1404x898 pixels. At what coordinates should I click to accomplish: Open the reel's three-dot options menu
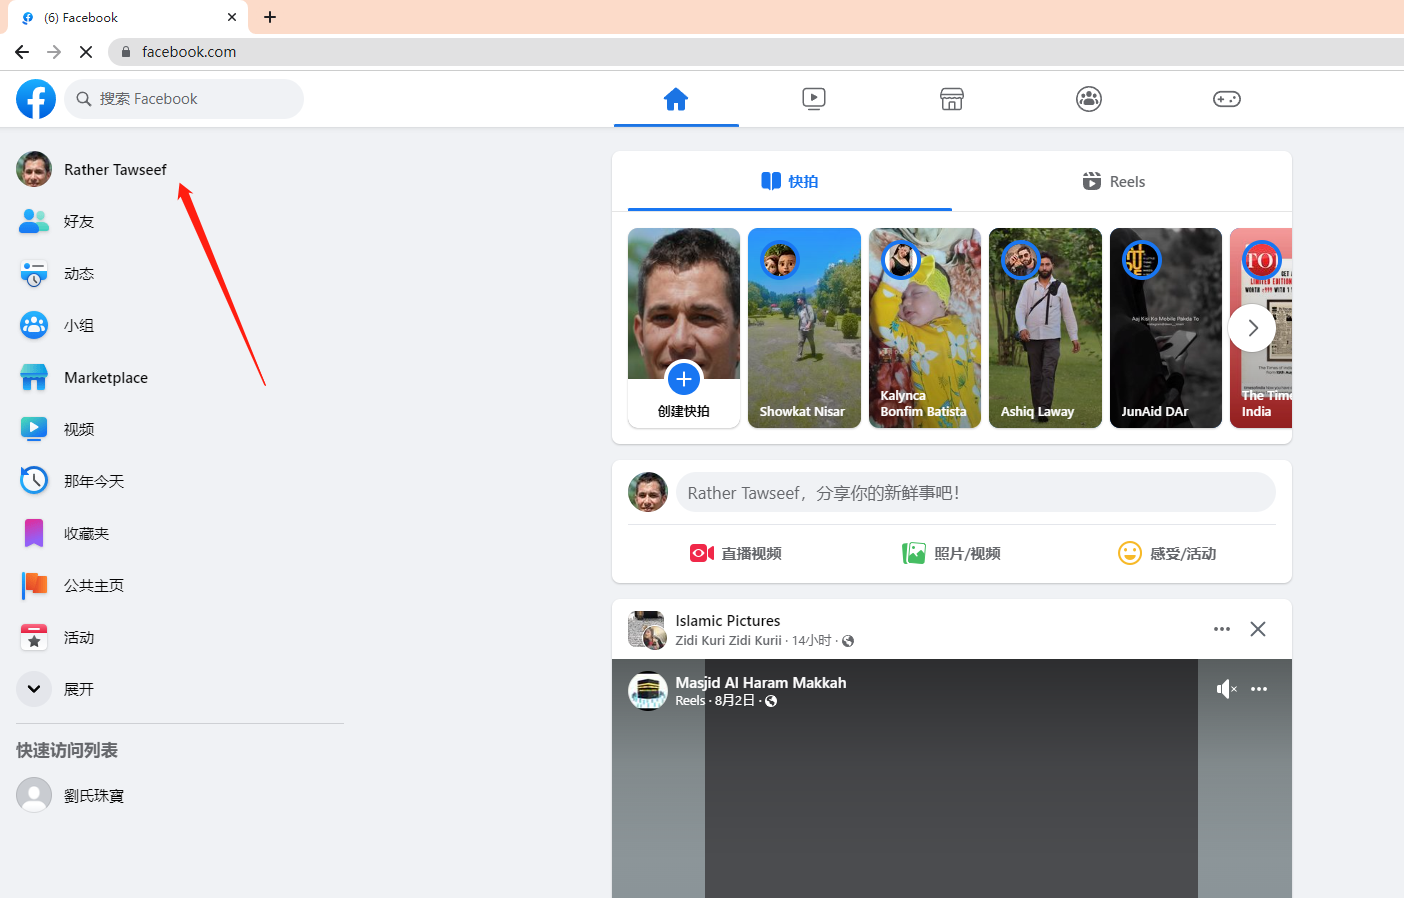pyautogui.click(x=1259, y=689)
